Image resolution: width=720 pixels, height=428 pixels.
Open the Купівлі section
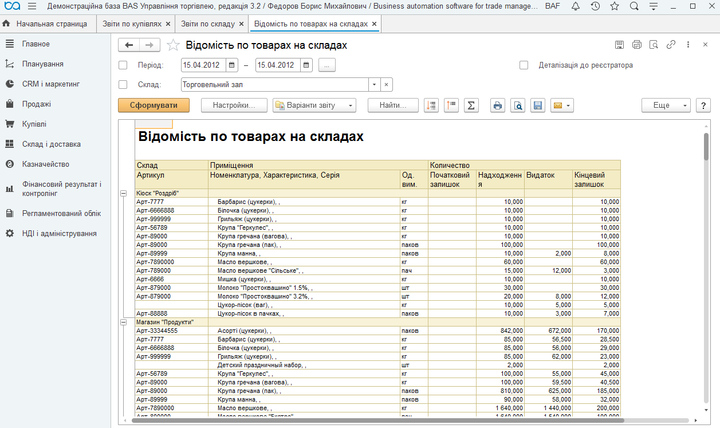pyautogui.click(x=34, y=124)
